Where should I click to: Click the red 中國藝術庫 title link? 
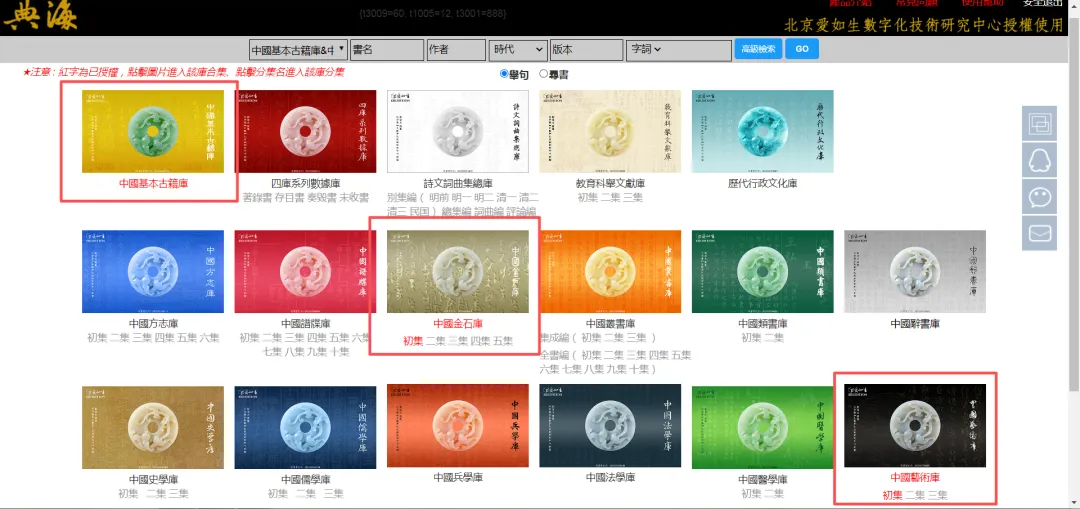pyautogui.click(x=915, y=477)
